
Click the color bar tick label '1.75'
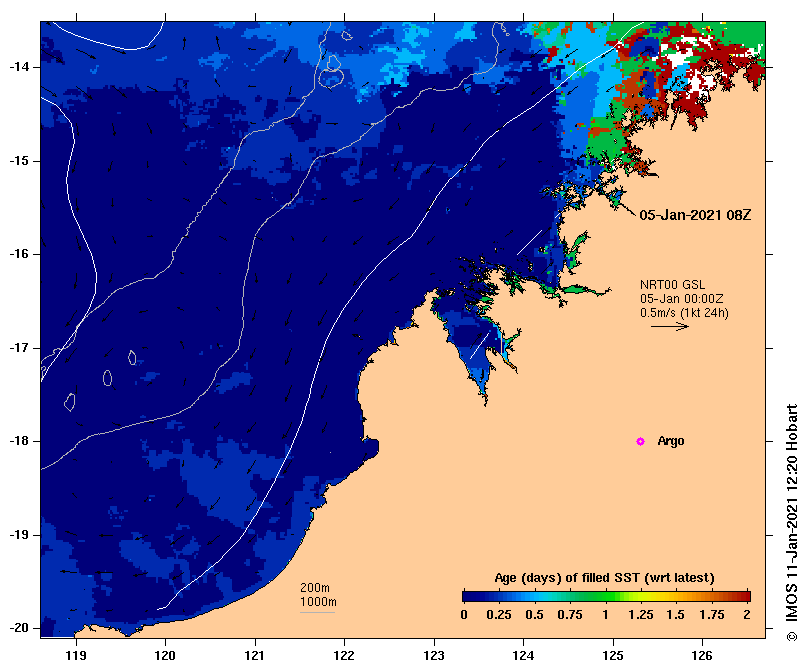(x=712, y=615)
